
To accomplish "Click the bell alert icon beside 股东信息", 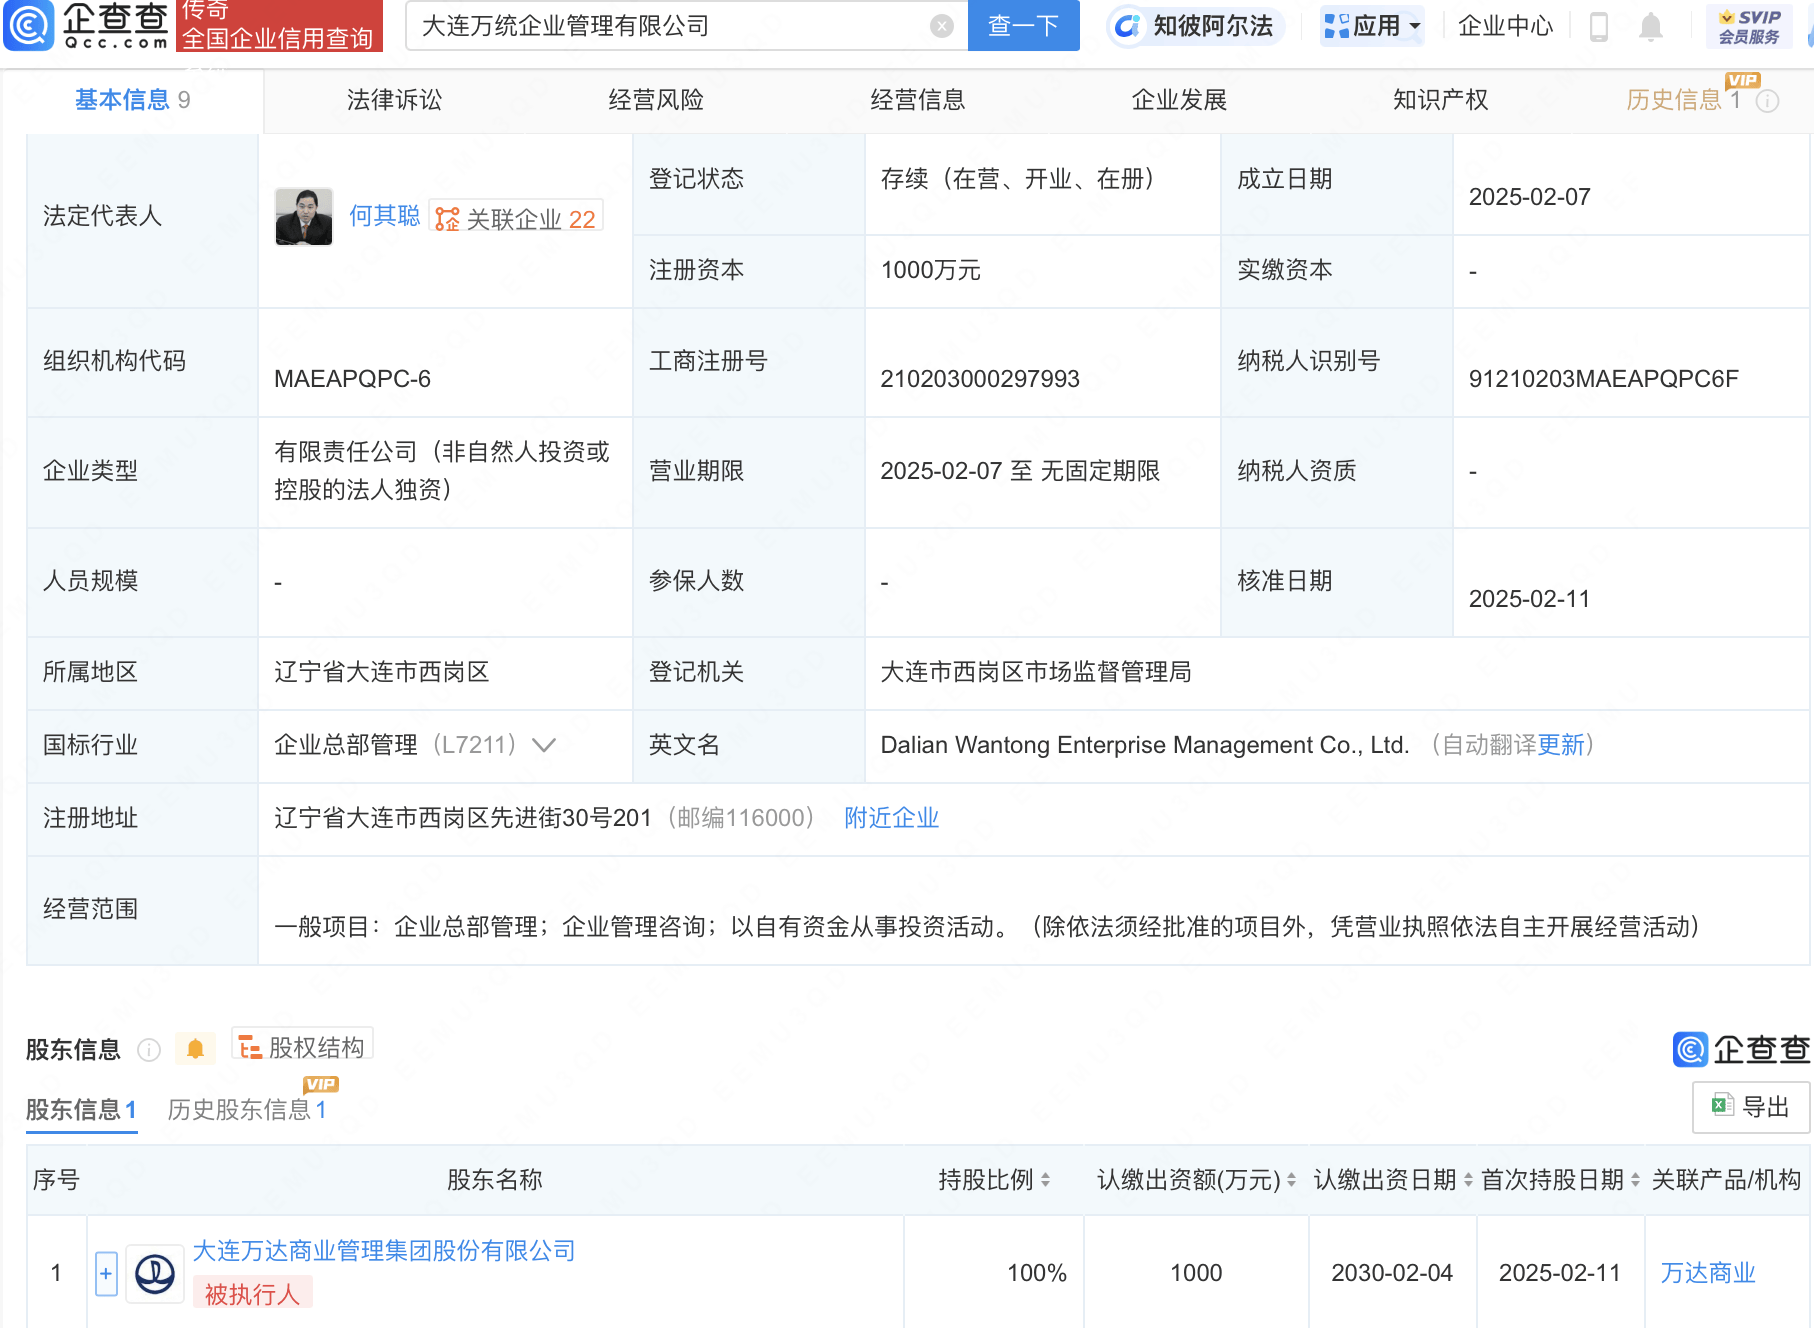I will click(195, 1049).
